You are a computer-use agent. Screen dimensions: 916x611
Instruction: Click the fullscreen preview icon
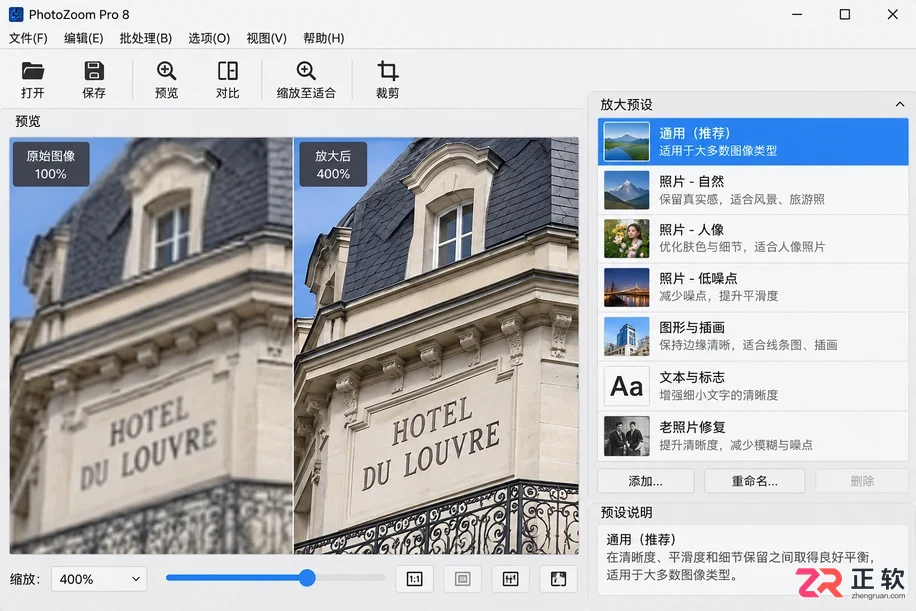click(x=558, y=579)
